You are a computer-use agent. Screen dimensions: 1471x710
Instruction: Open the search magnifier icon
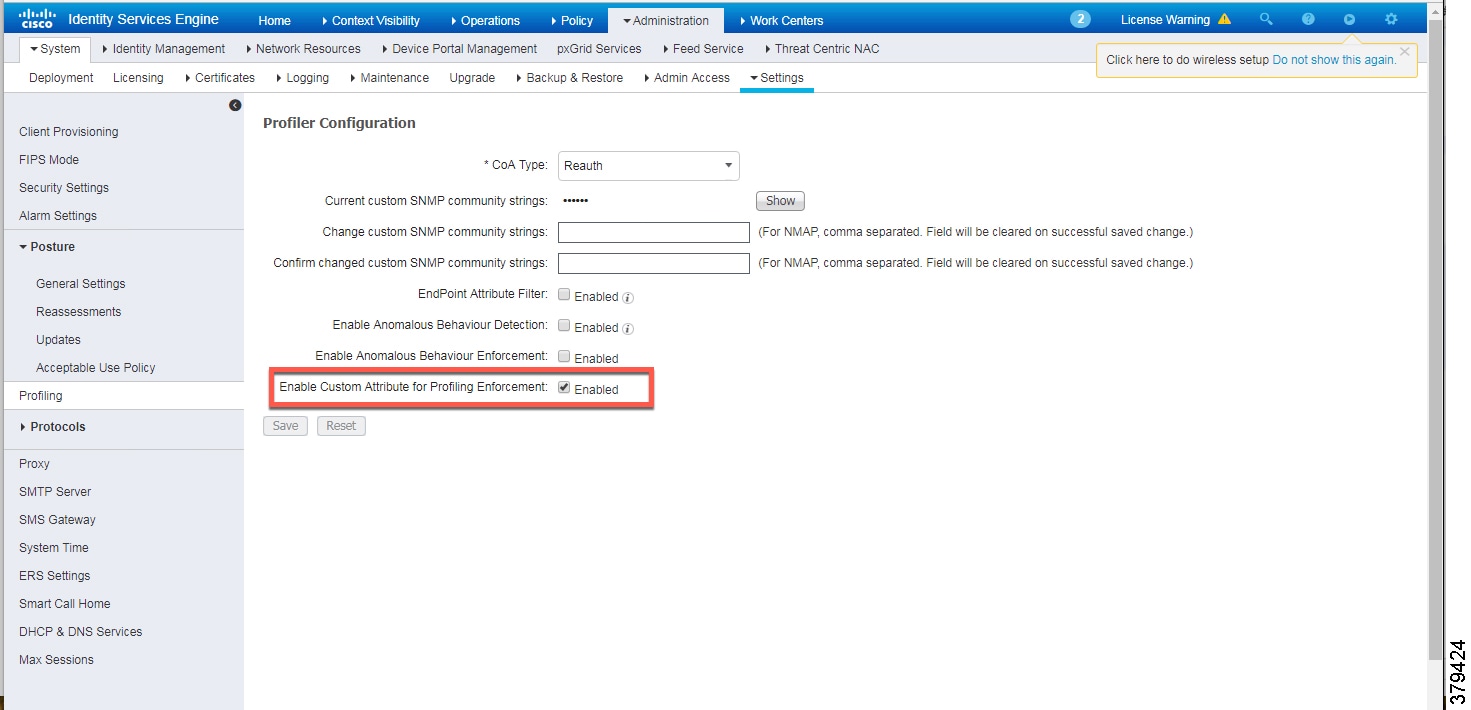pyautogui.click(x=1266, y=19)
